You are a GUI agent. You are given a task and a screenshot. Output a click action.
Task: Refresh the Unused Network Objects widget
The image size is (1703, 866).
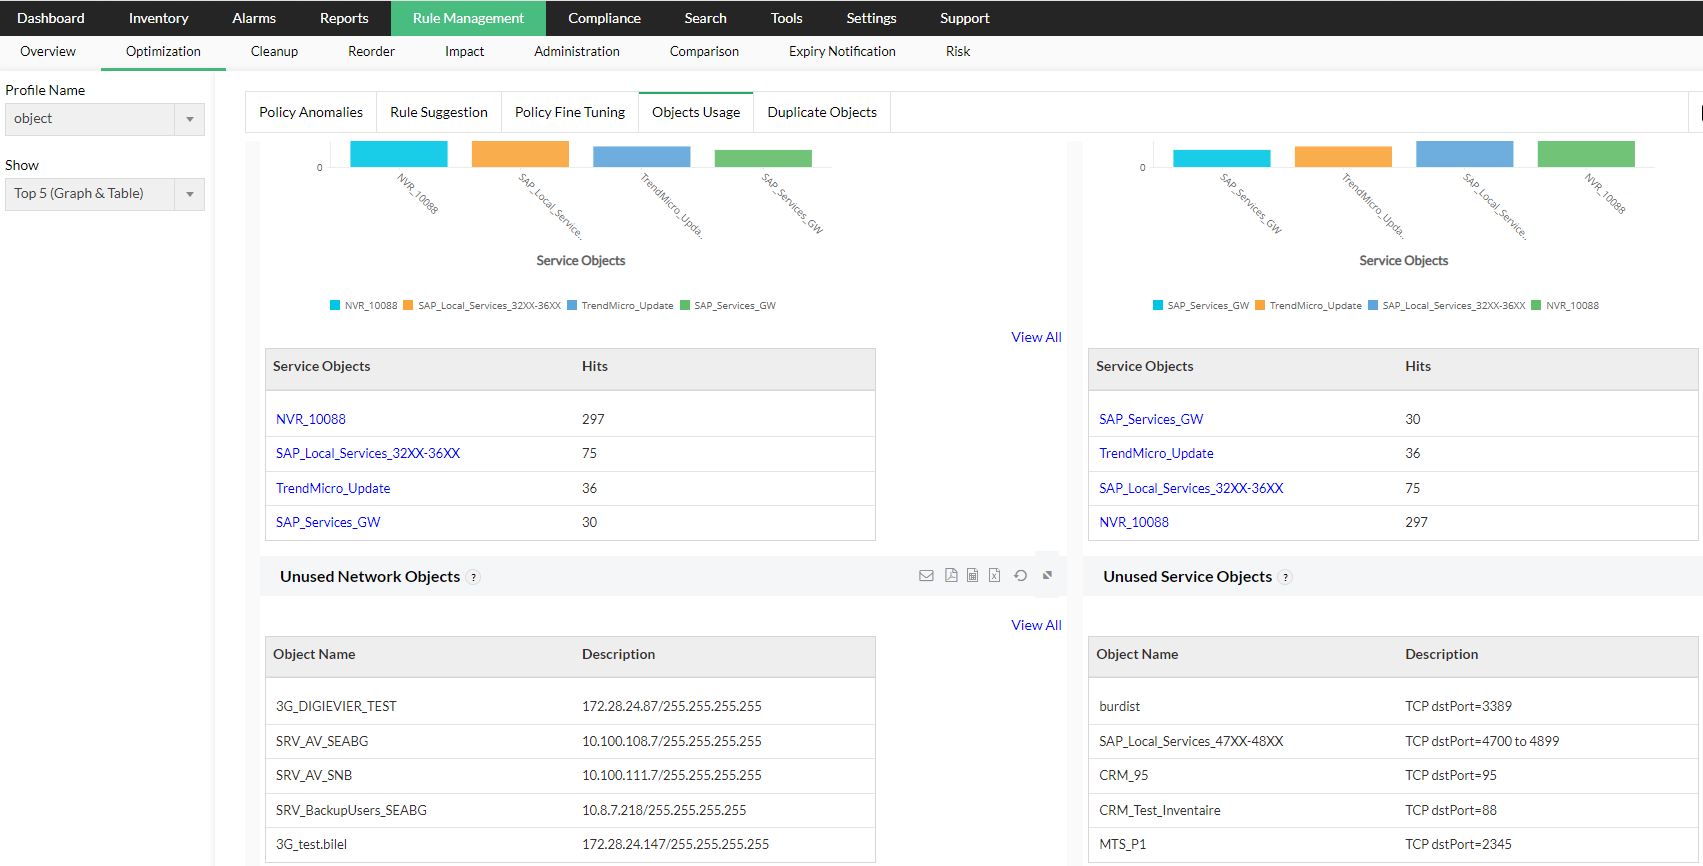(1020, 576)
